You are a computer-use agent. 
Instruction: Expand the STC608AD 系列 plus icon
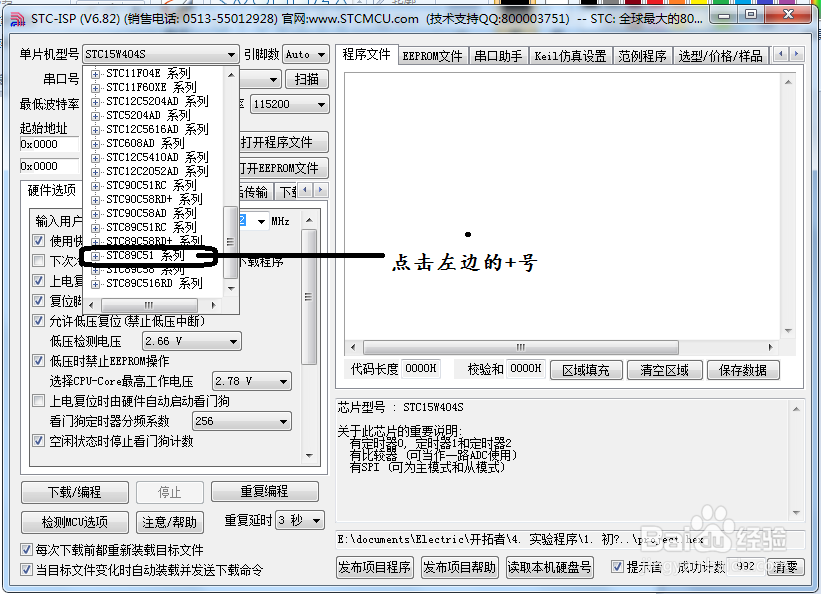coord(95,144)
